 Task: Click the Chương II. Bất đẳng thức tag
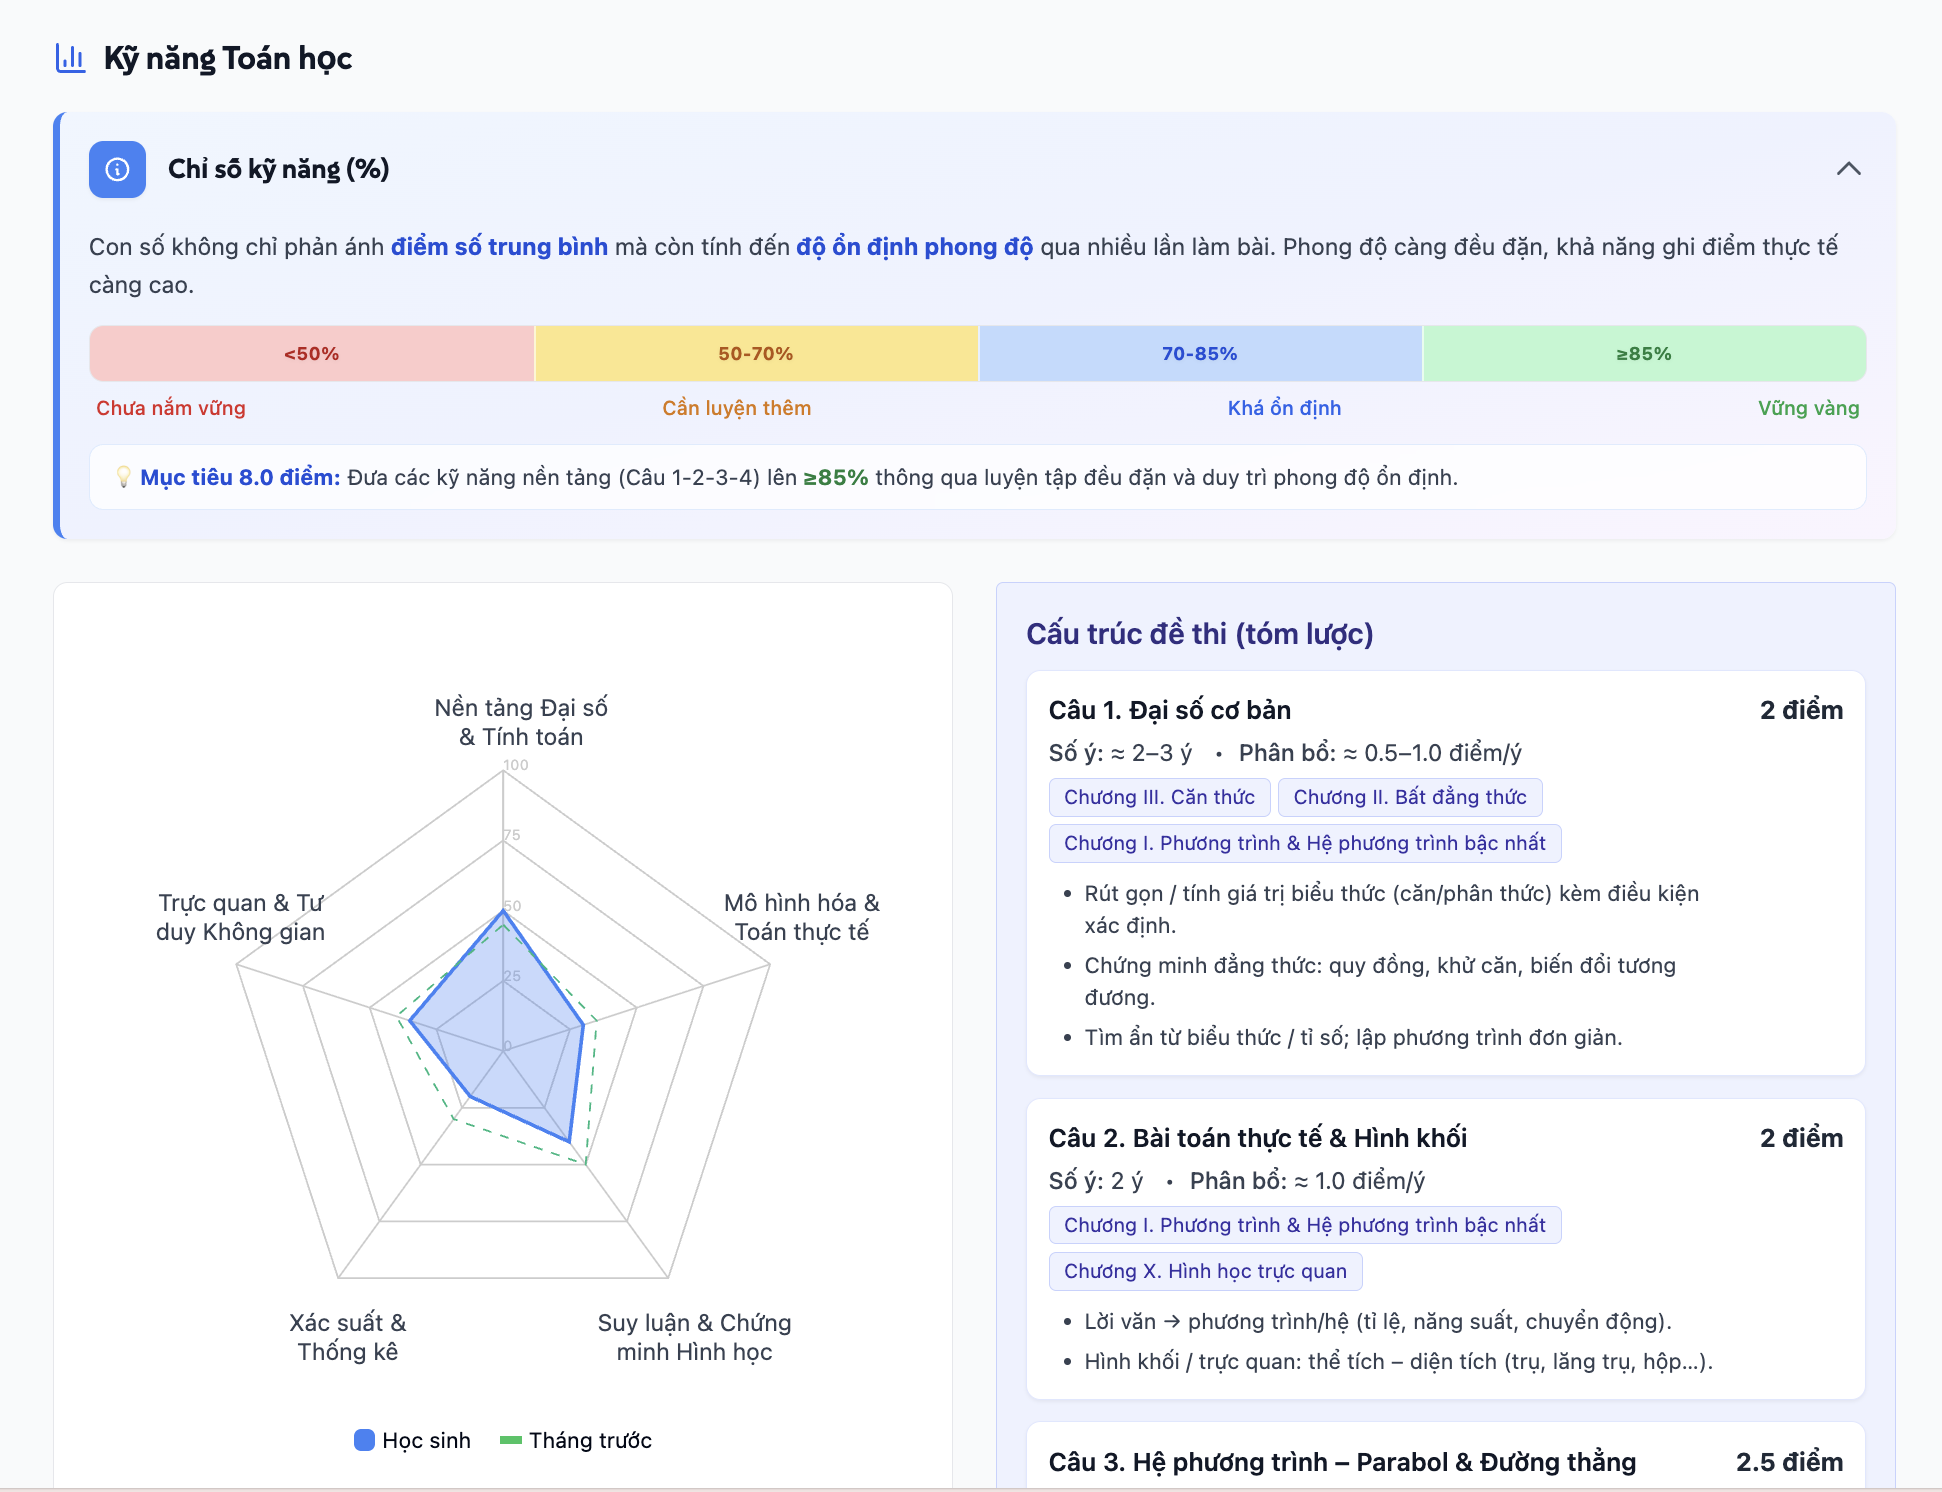[x=1410, y=797]
